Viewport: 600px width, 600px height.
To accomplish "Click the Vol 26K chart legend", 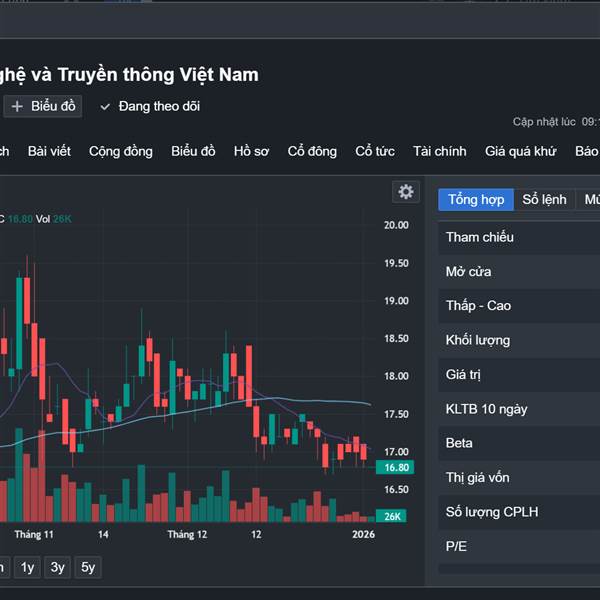I will (54, 219).
